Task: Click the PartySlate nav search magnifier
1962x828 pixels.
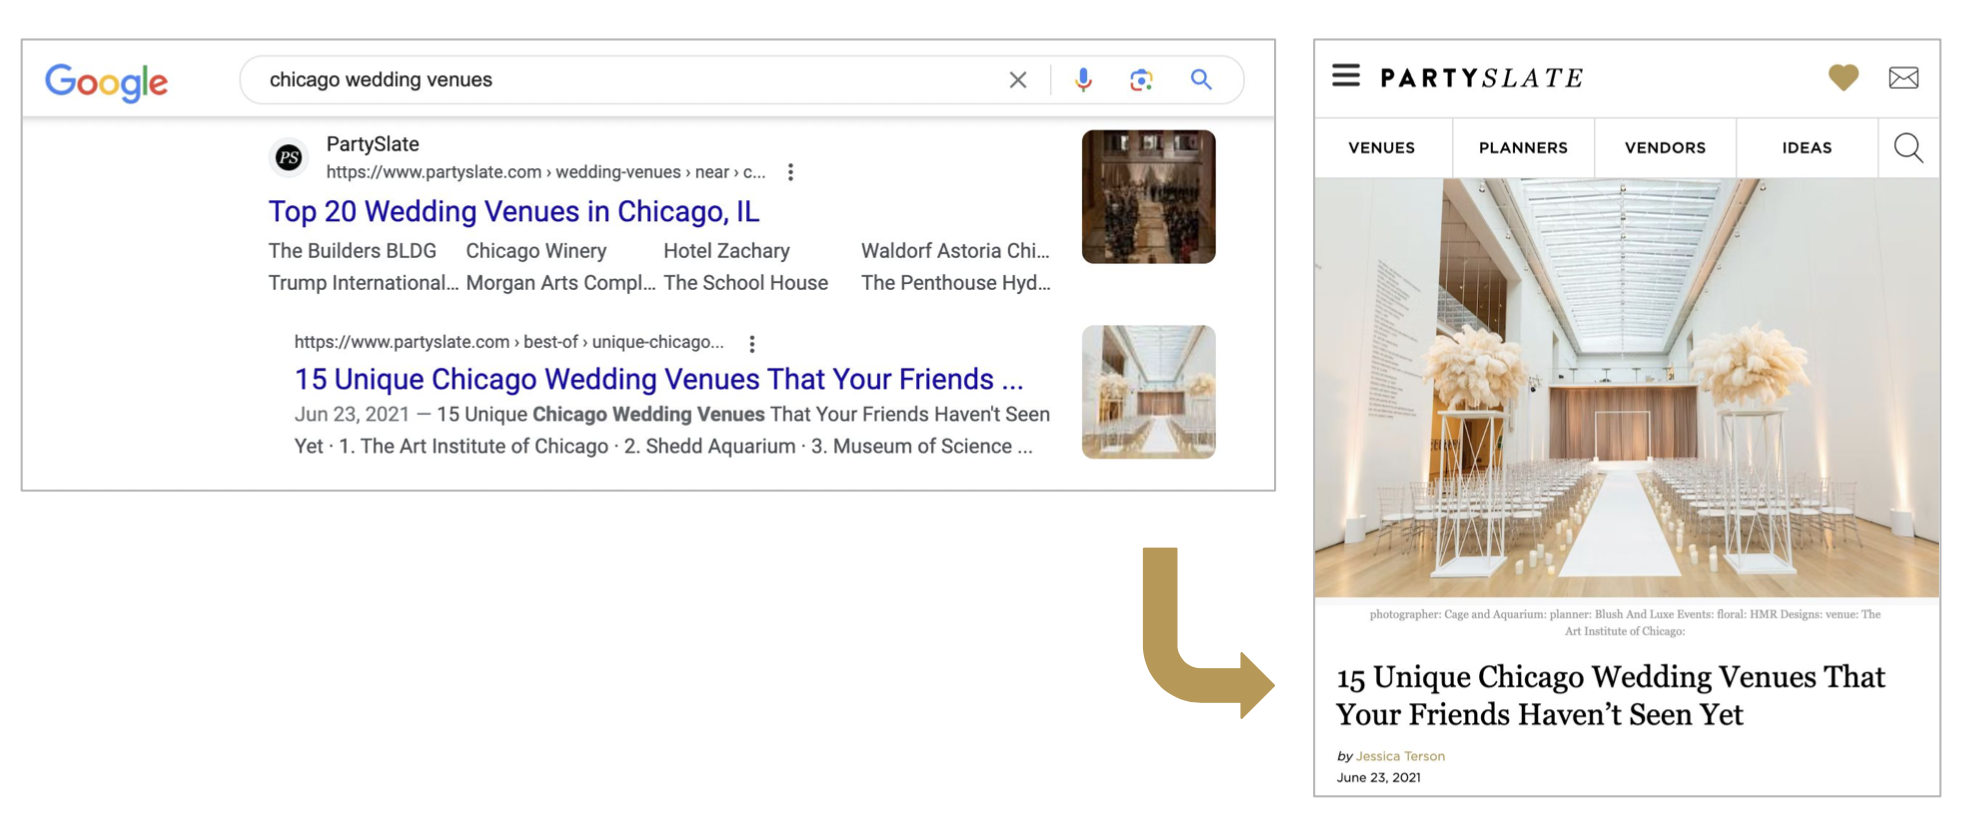Action: (1908, 148)
